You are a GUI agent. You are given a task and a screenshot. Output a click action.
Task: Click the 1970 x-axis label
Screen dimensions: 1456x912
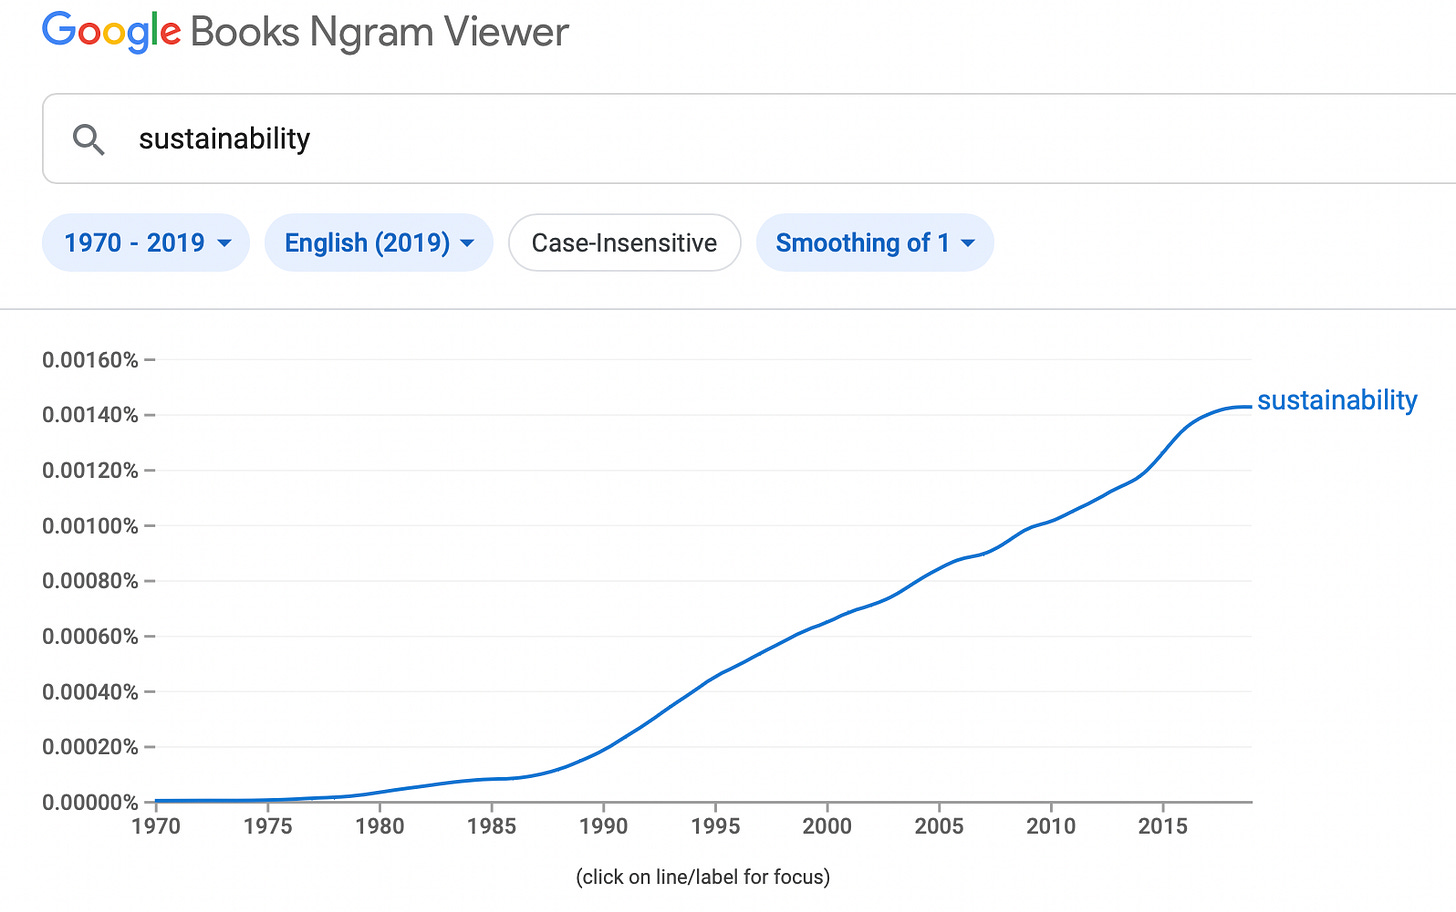pos(156,826)
